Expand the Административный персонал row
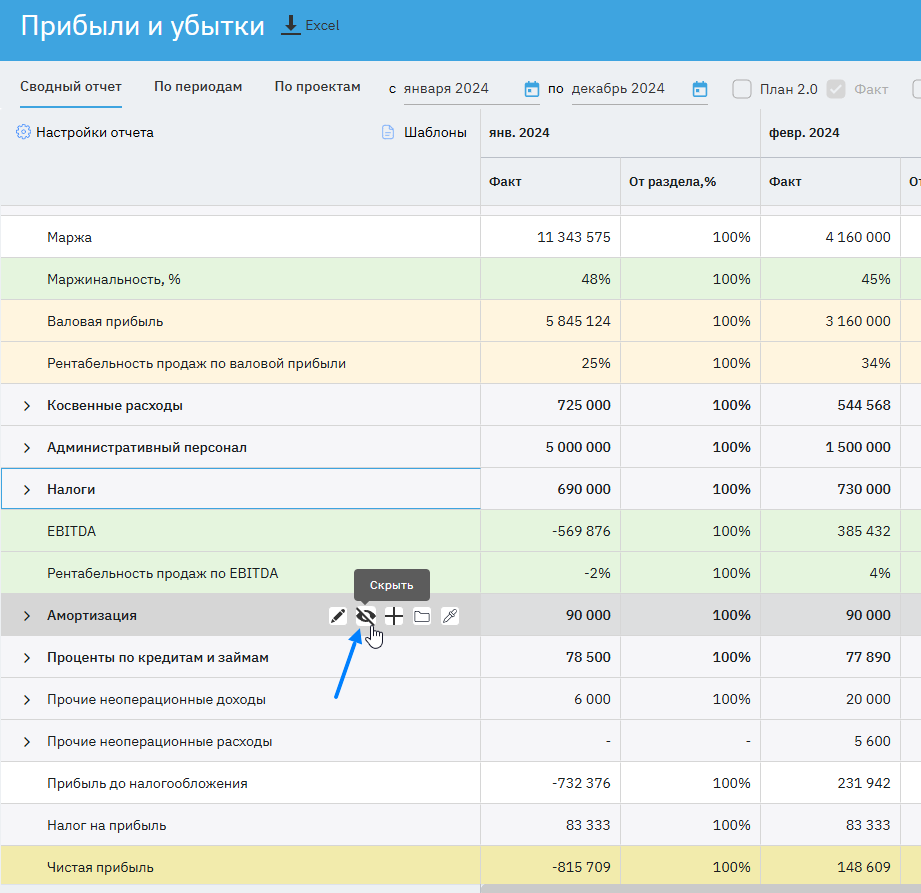This screenshot has height=893, width=921. click(x=27, y=448)
